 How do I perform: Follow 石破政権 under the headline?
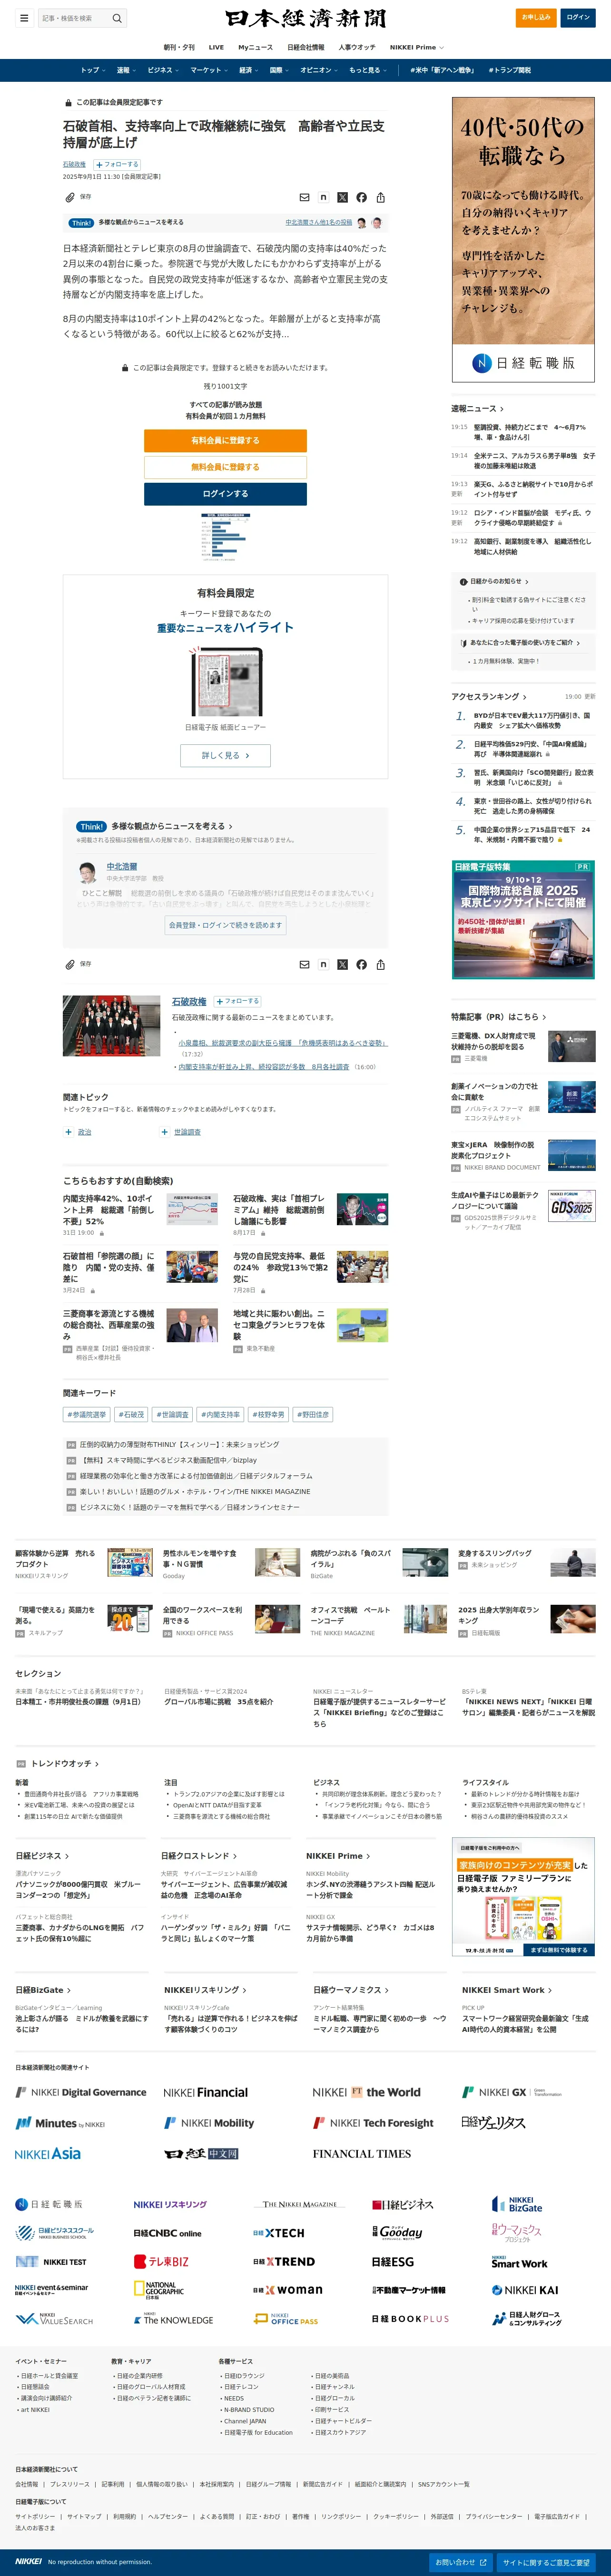[x=117, y=164]
